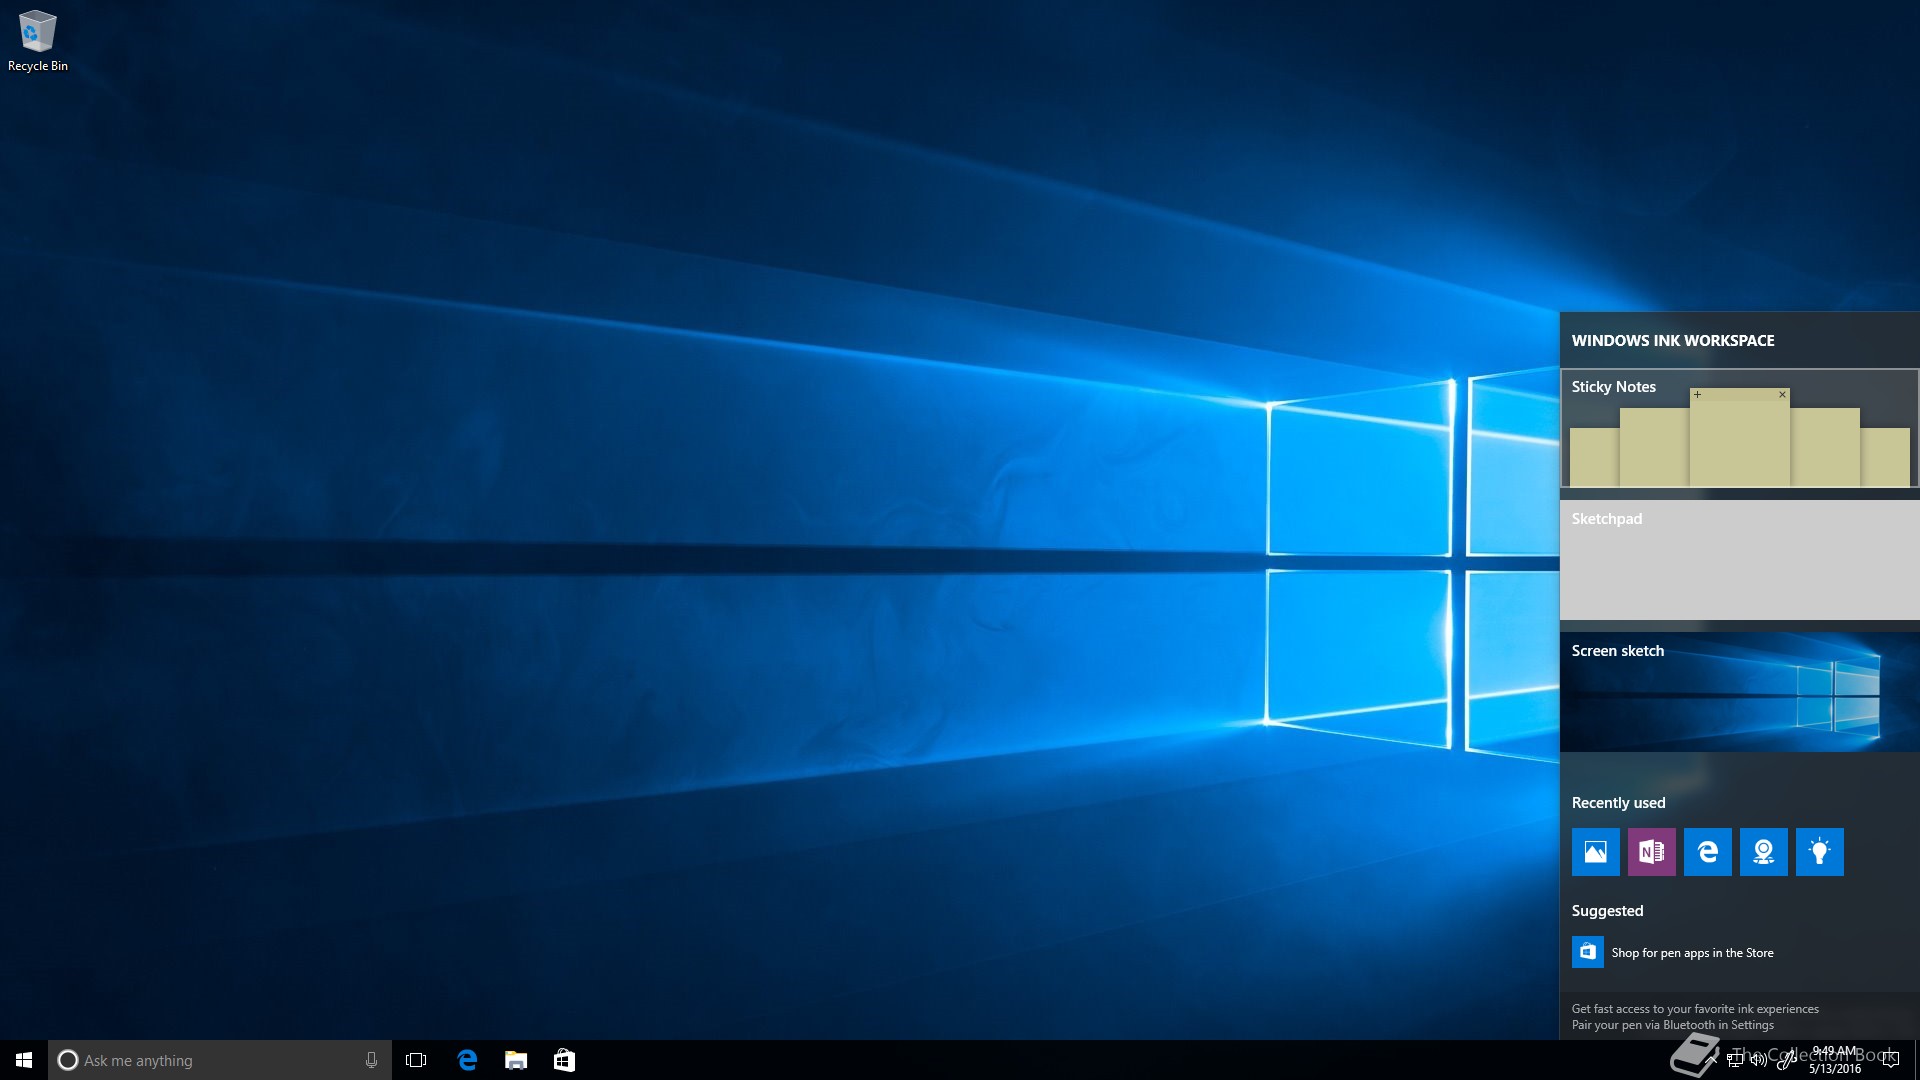Open the clock showing 9:49 AM

click(x=1834, y=1060)
